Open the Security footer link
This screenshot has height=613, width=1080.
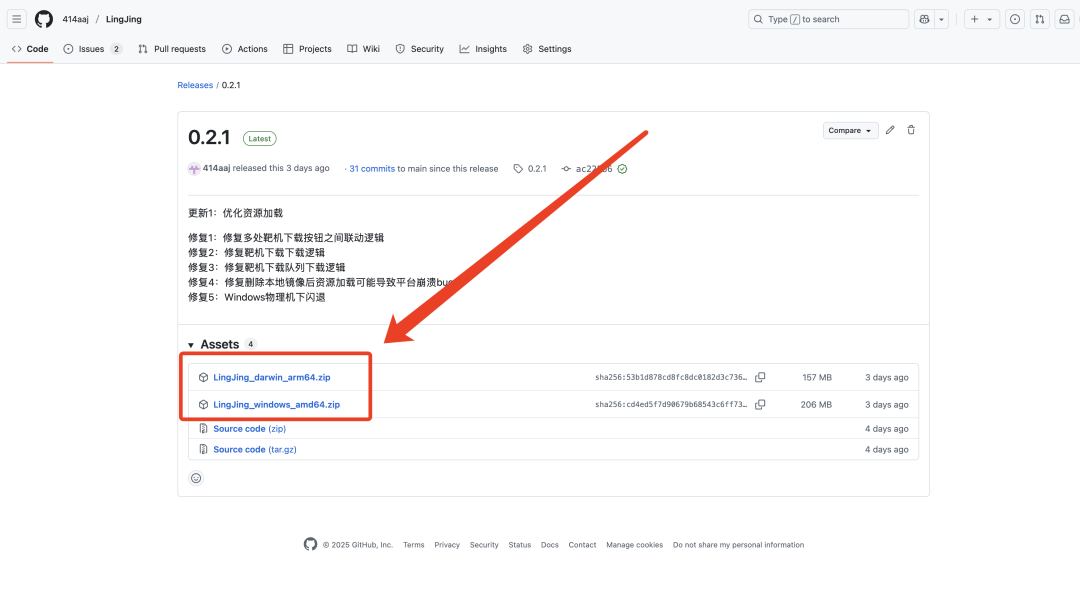[x=484, y=545]
